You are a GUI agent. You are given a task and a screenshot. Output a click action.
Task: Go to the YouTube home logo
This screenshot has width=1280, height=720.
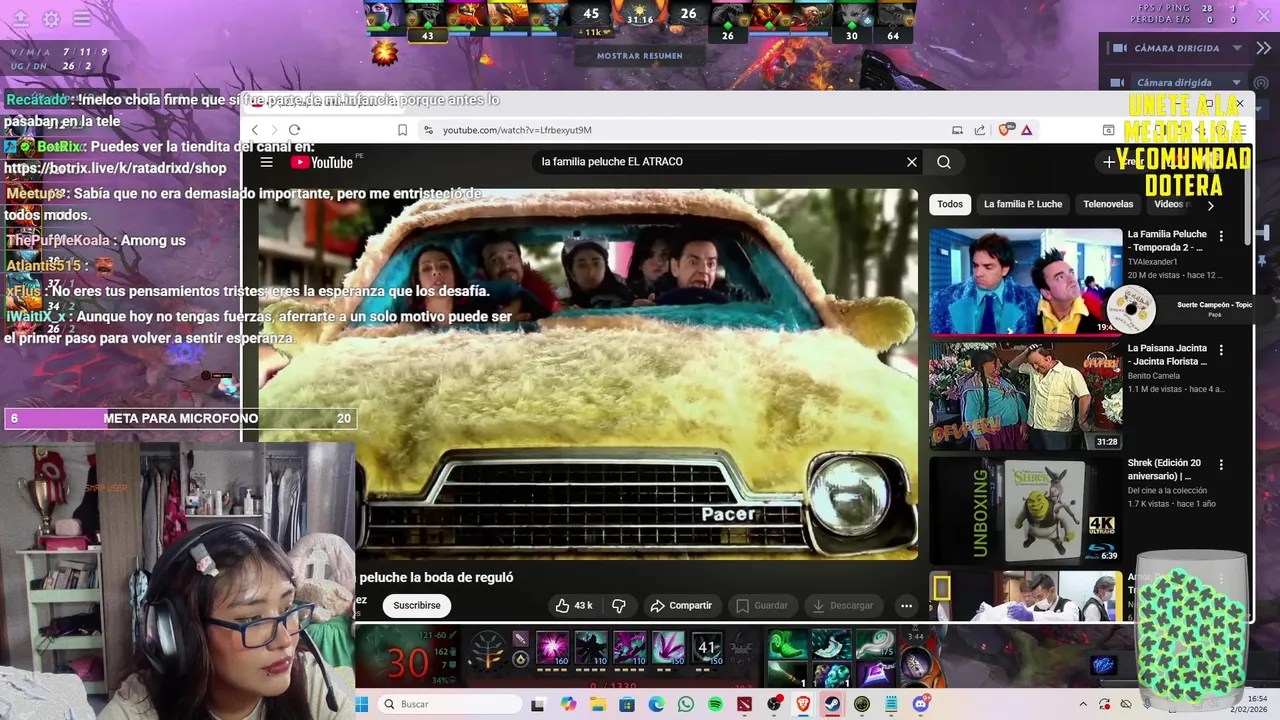click(322, 162)
